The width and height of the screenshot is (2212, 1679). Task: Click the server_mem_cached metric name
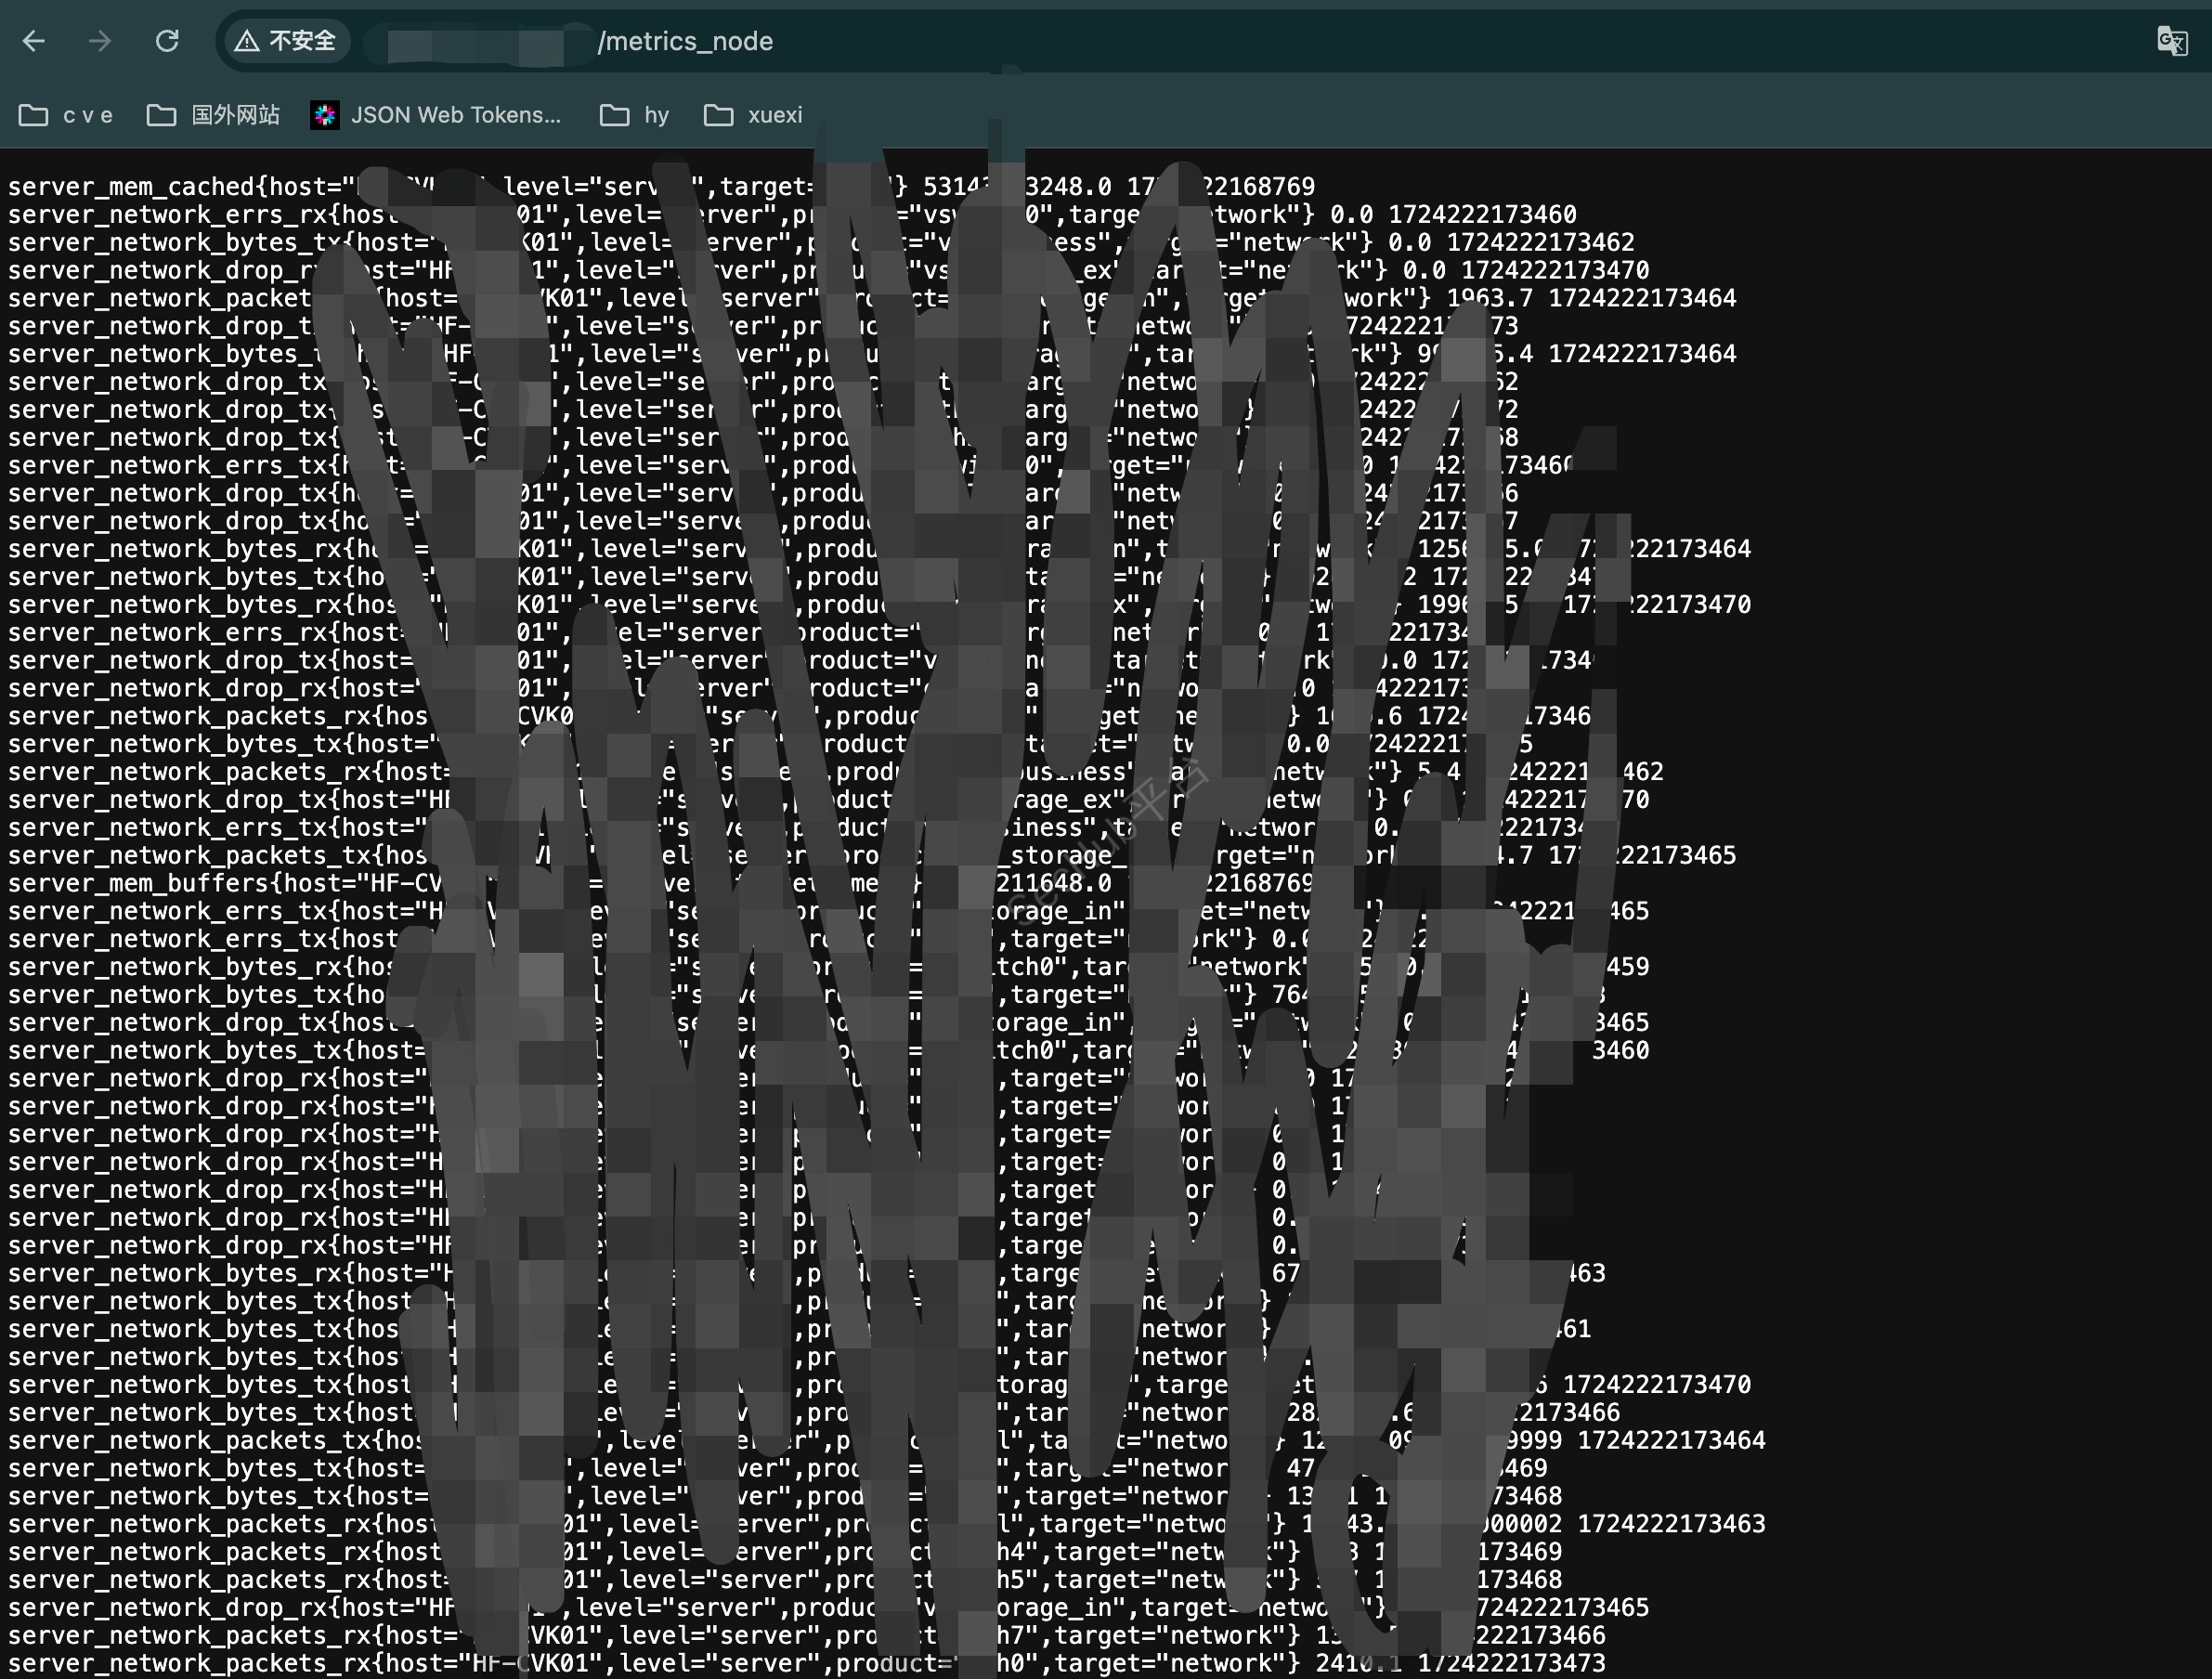130,187
